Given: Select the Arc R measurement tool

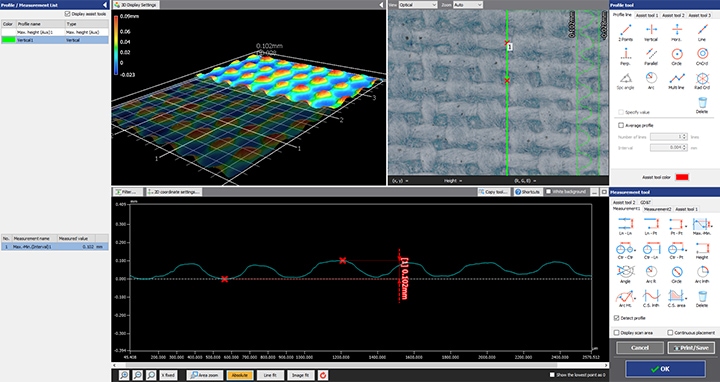Looking at the screenshot, I should 651,275.
